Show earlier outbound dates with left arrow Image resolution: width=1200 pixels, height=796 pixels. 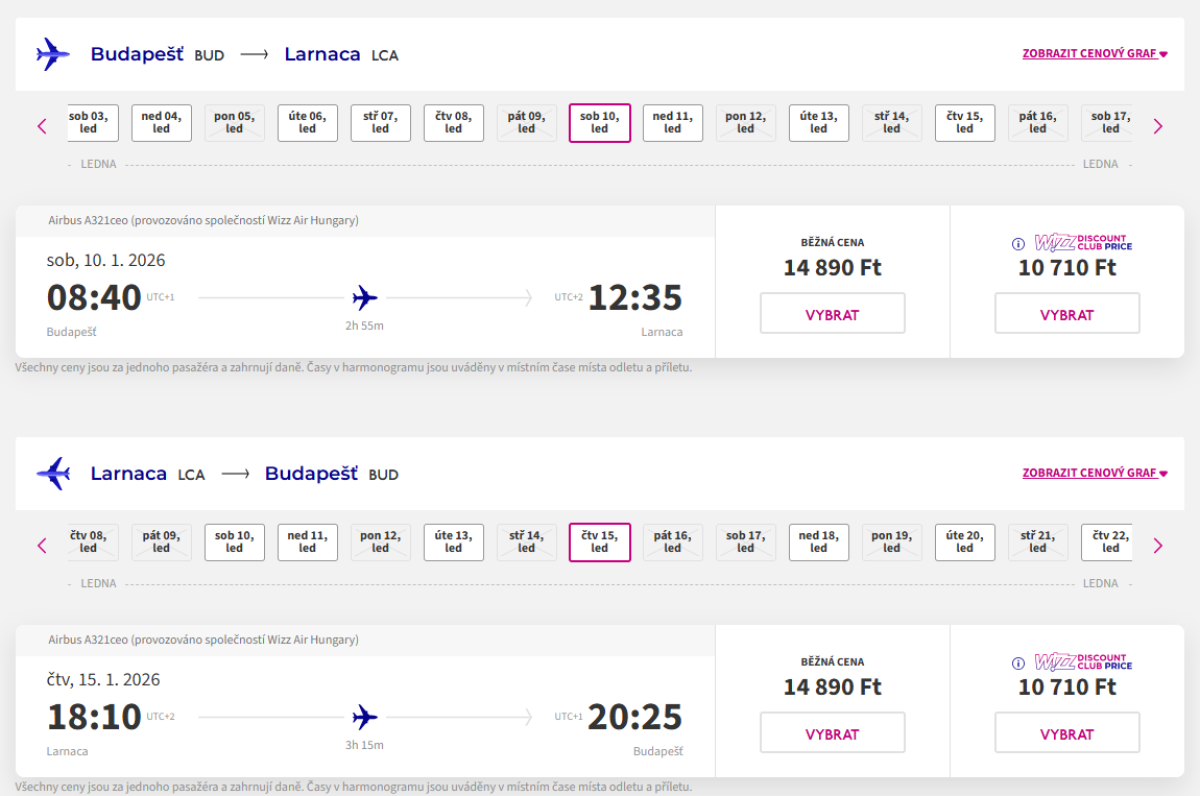[42, 126]
